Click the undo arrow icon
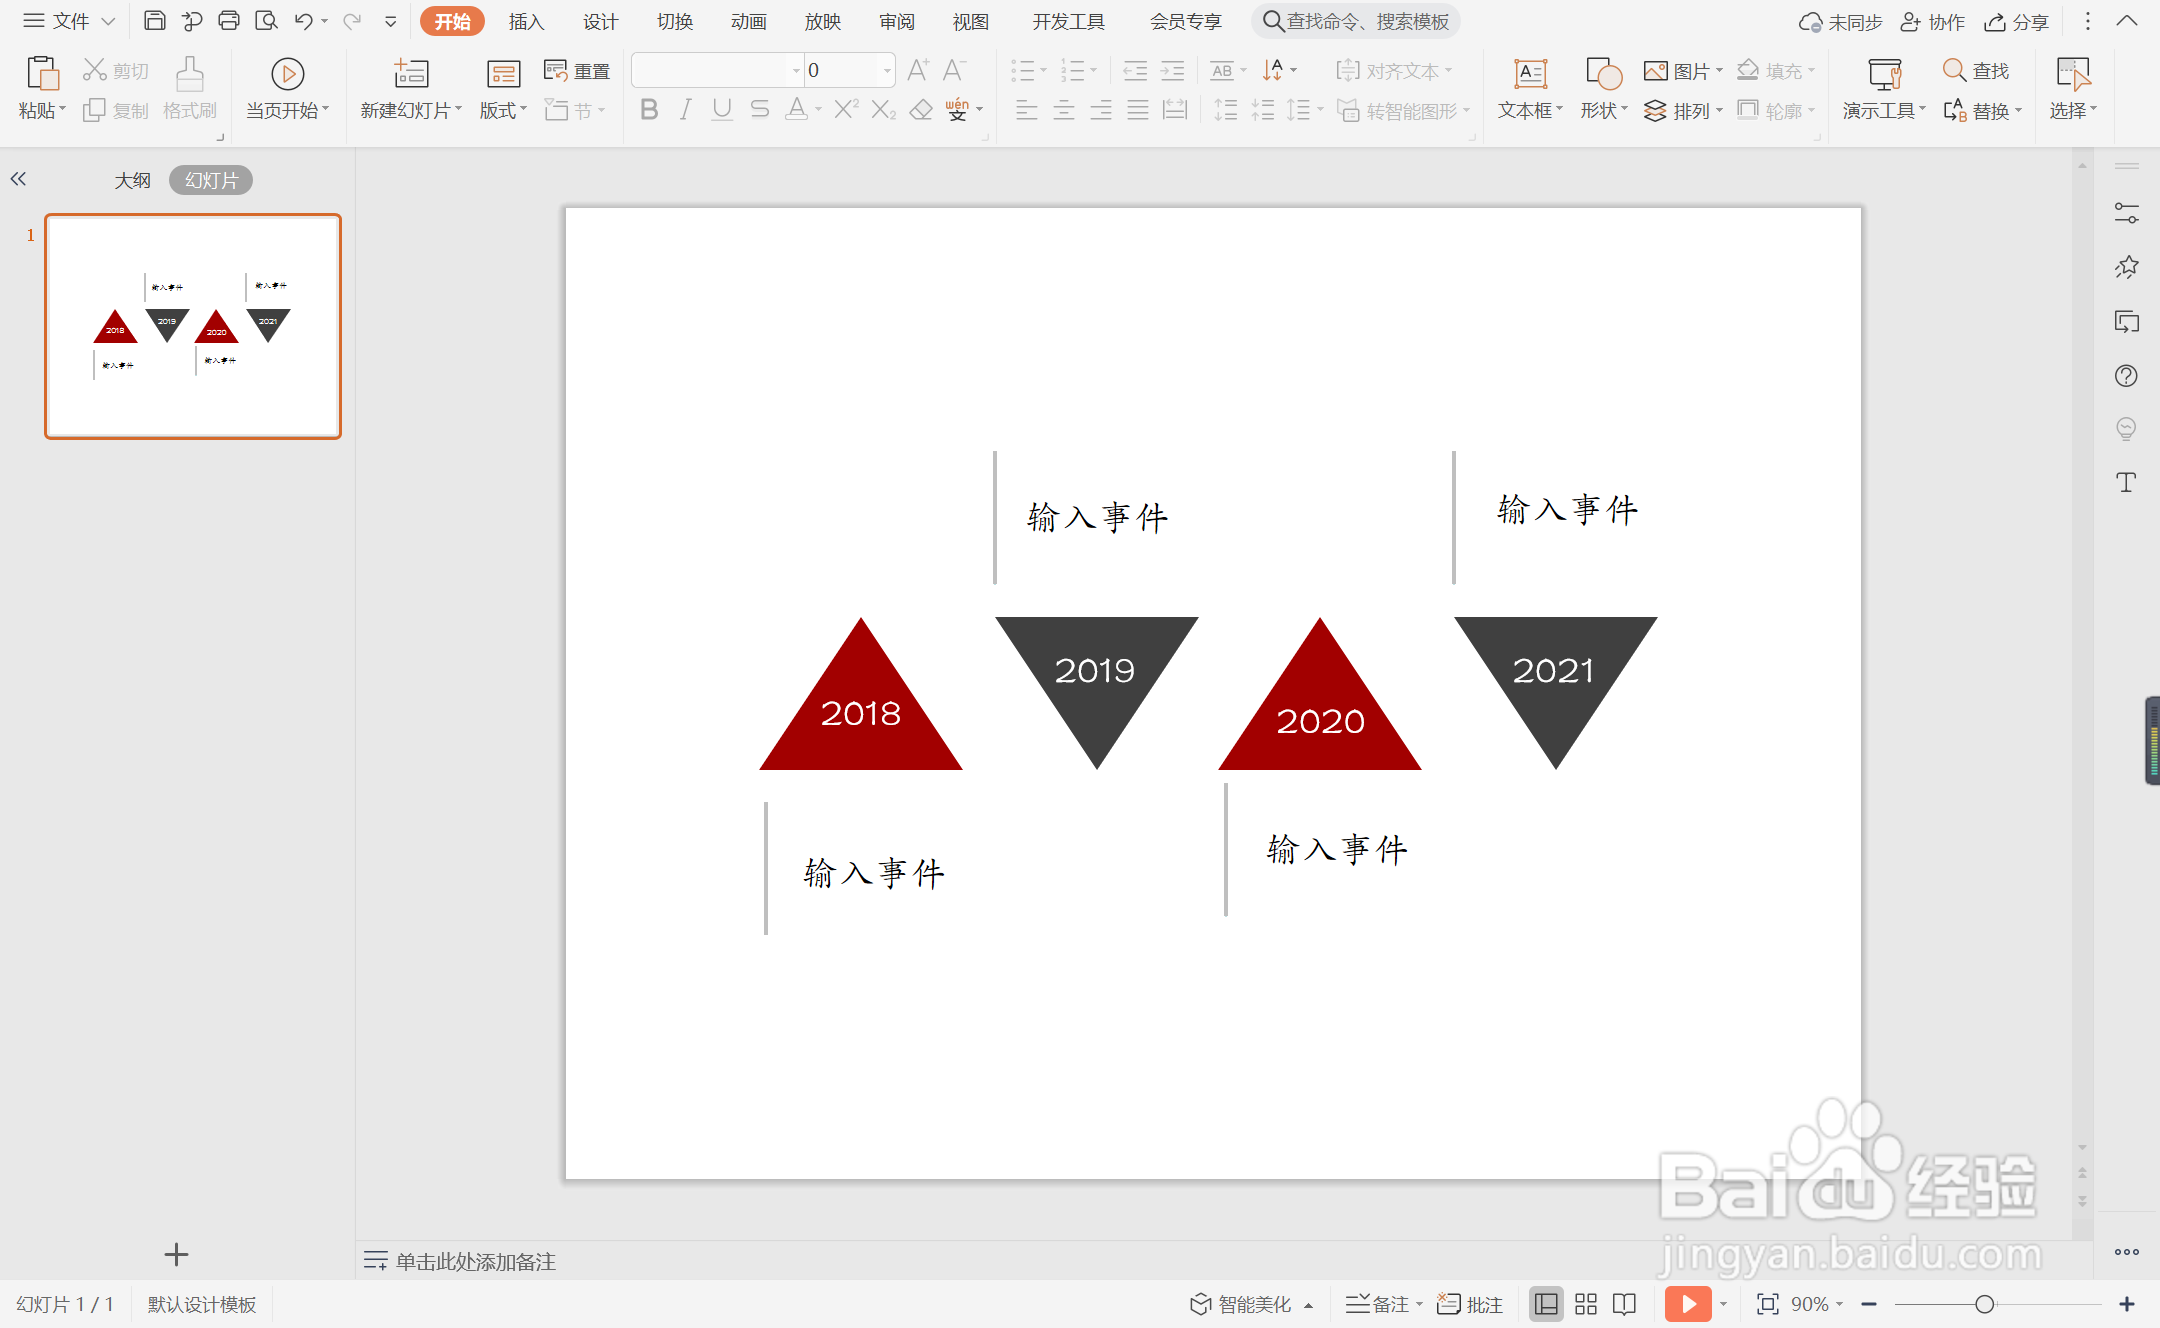Image resolution: width=2160 pixels, height=1328 pixels. coord(303,21)
